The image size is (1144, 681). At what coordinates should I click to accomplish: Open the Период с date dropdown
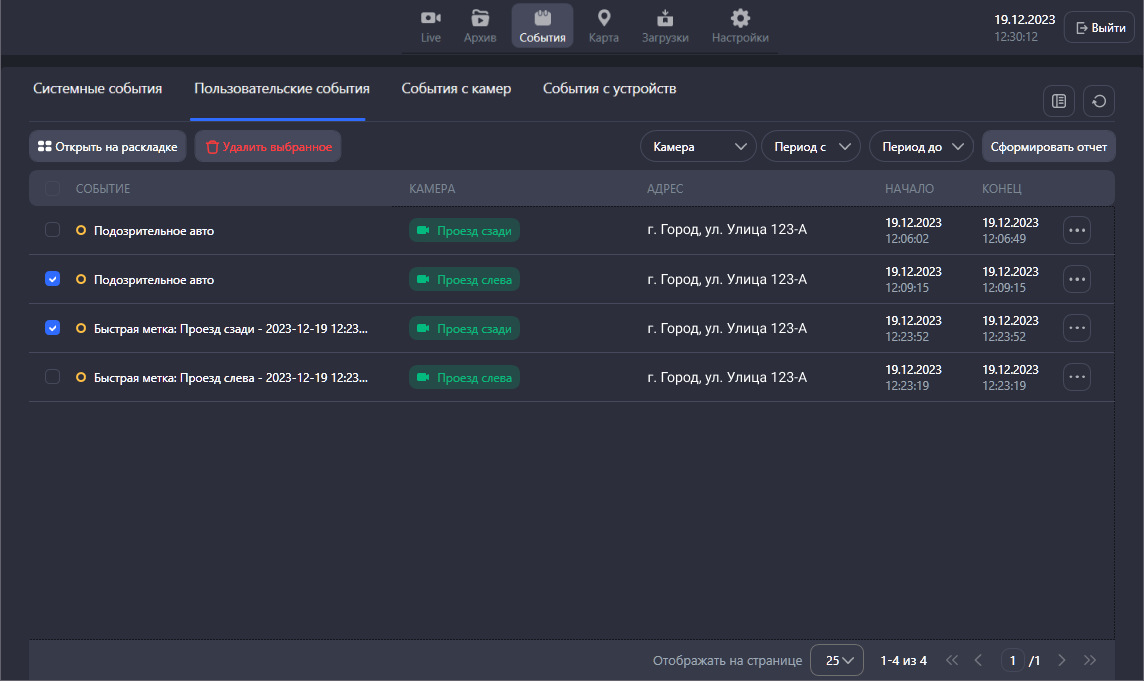(x=811, y=147)
